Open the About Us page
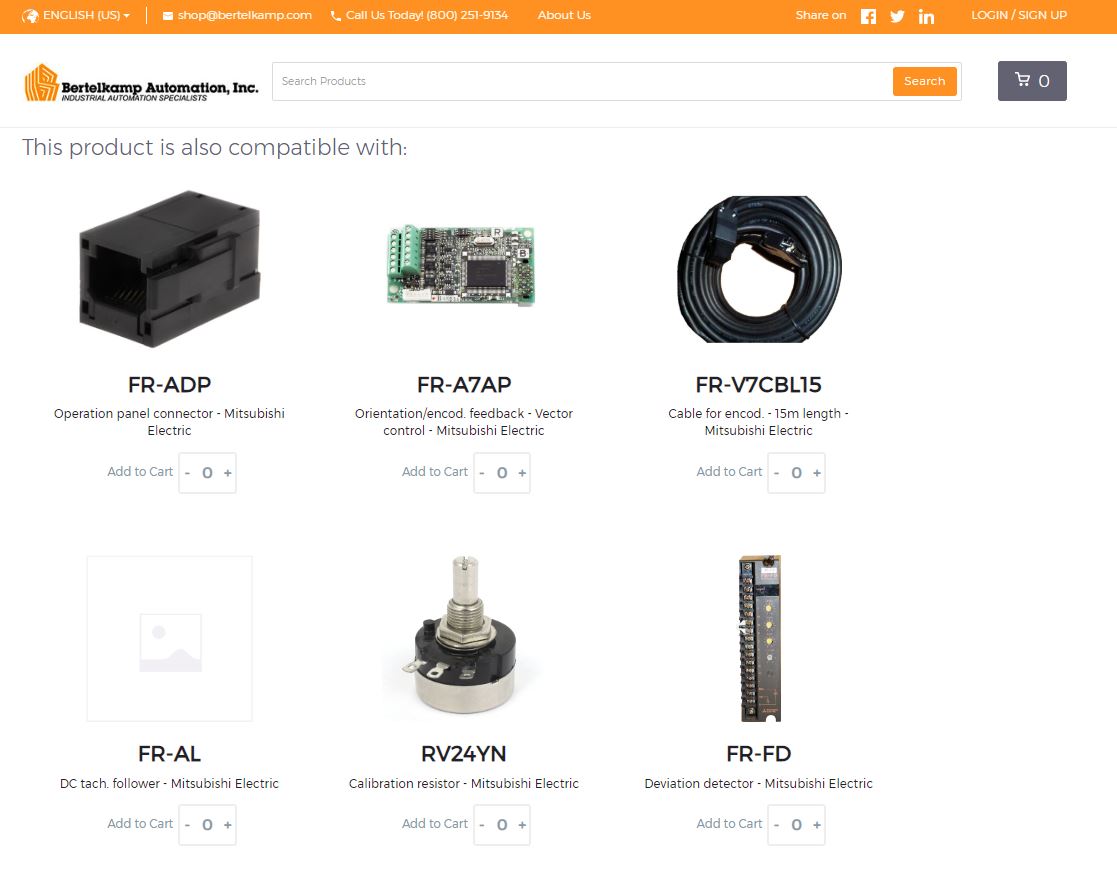Image resolution: width=1117 pixels, height=875 pixels. click(x=564, y=15)
